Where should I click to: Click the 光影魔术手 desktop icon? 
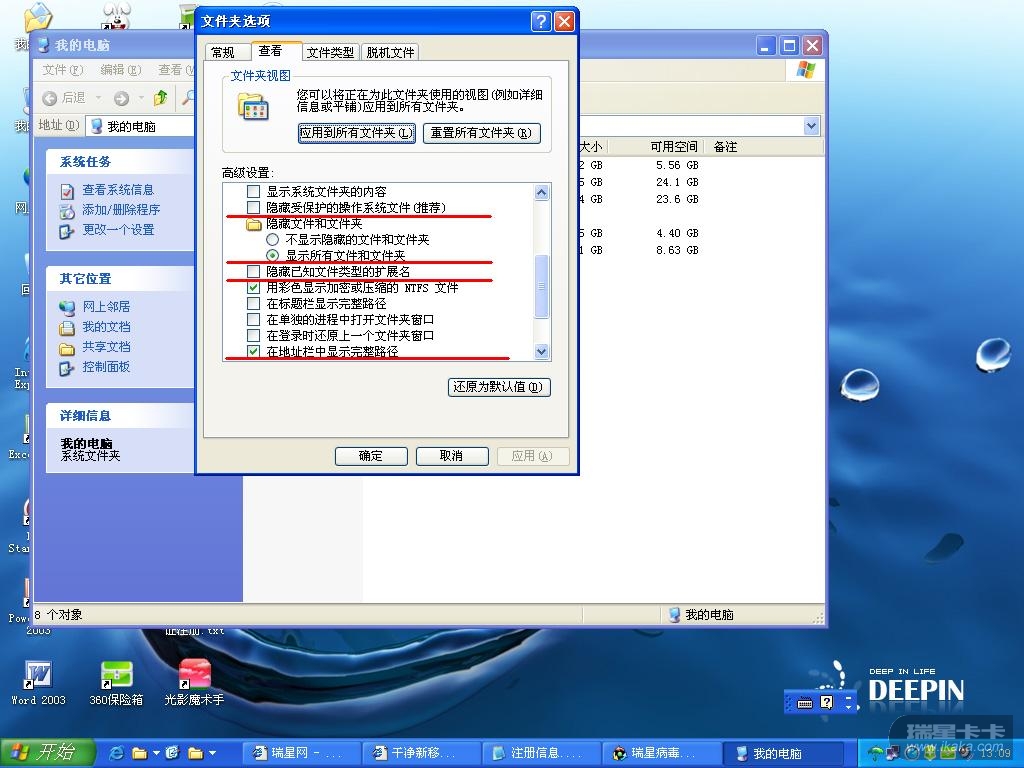coord(195,675)
